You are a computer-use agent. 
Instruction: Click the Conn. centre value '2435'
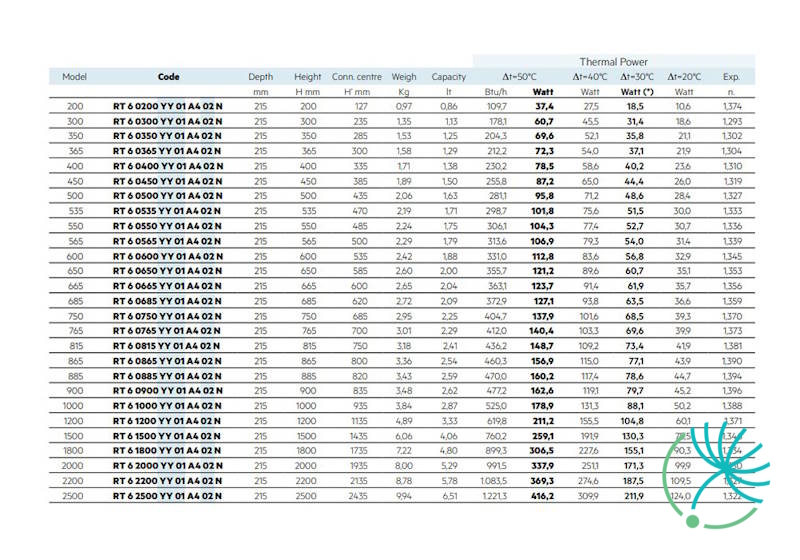pos(358,496)
